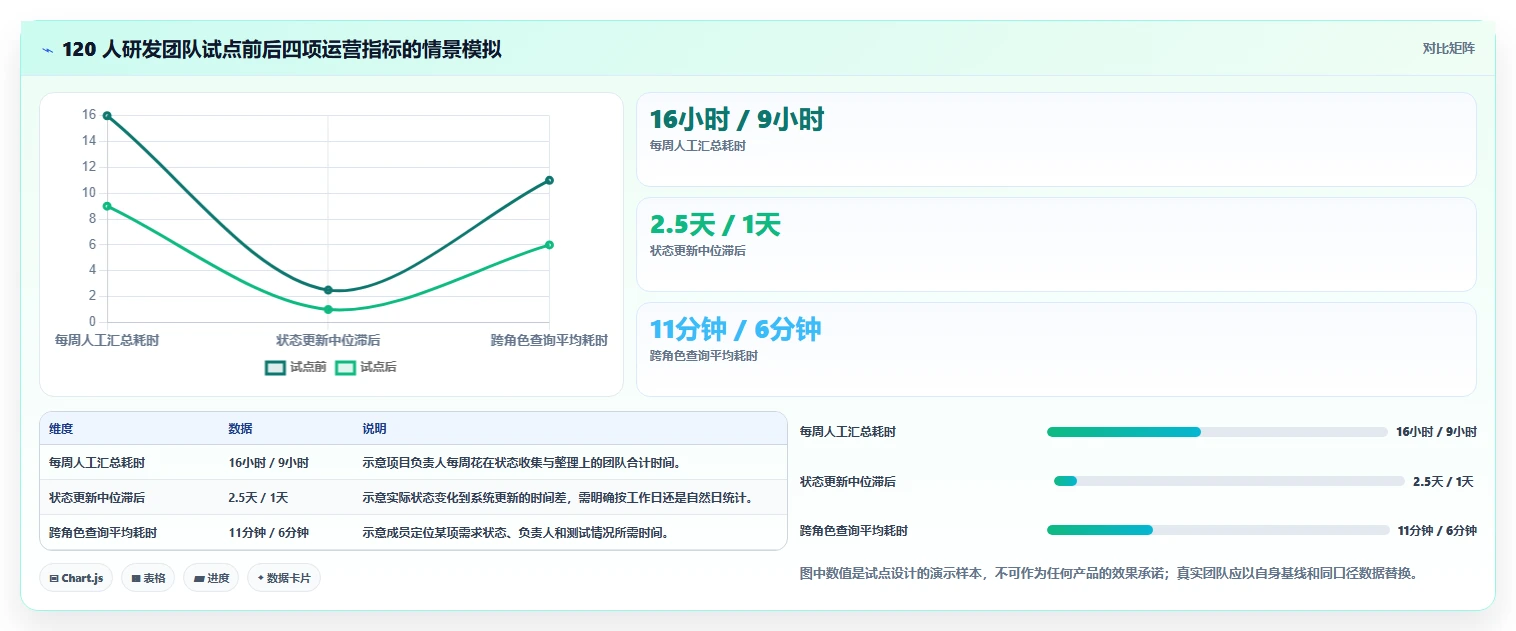Image resolution: width=1516 pixels, height=631 pixels.
Task: Click description starting 示意成员定位某项需求
Action: 515,533
